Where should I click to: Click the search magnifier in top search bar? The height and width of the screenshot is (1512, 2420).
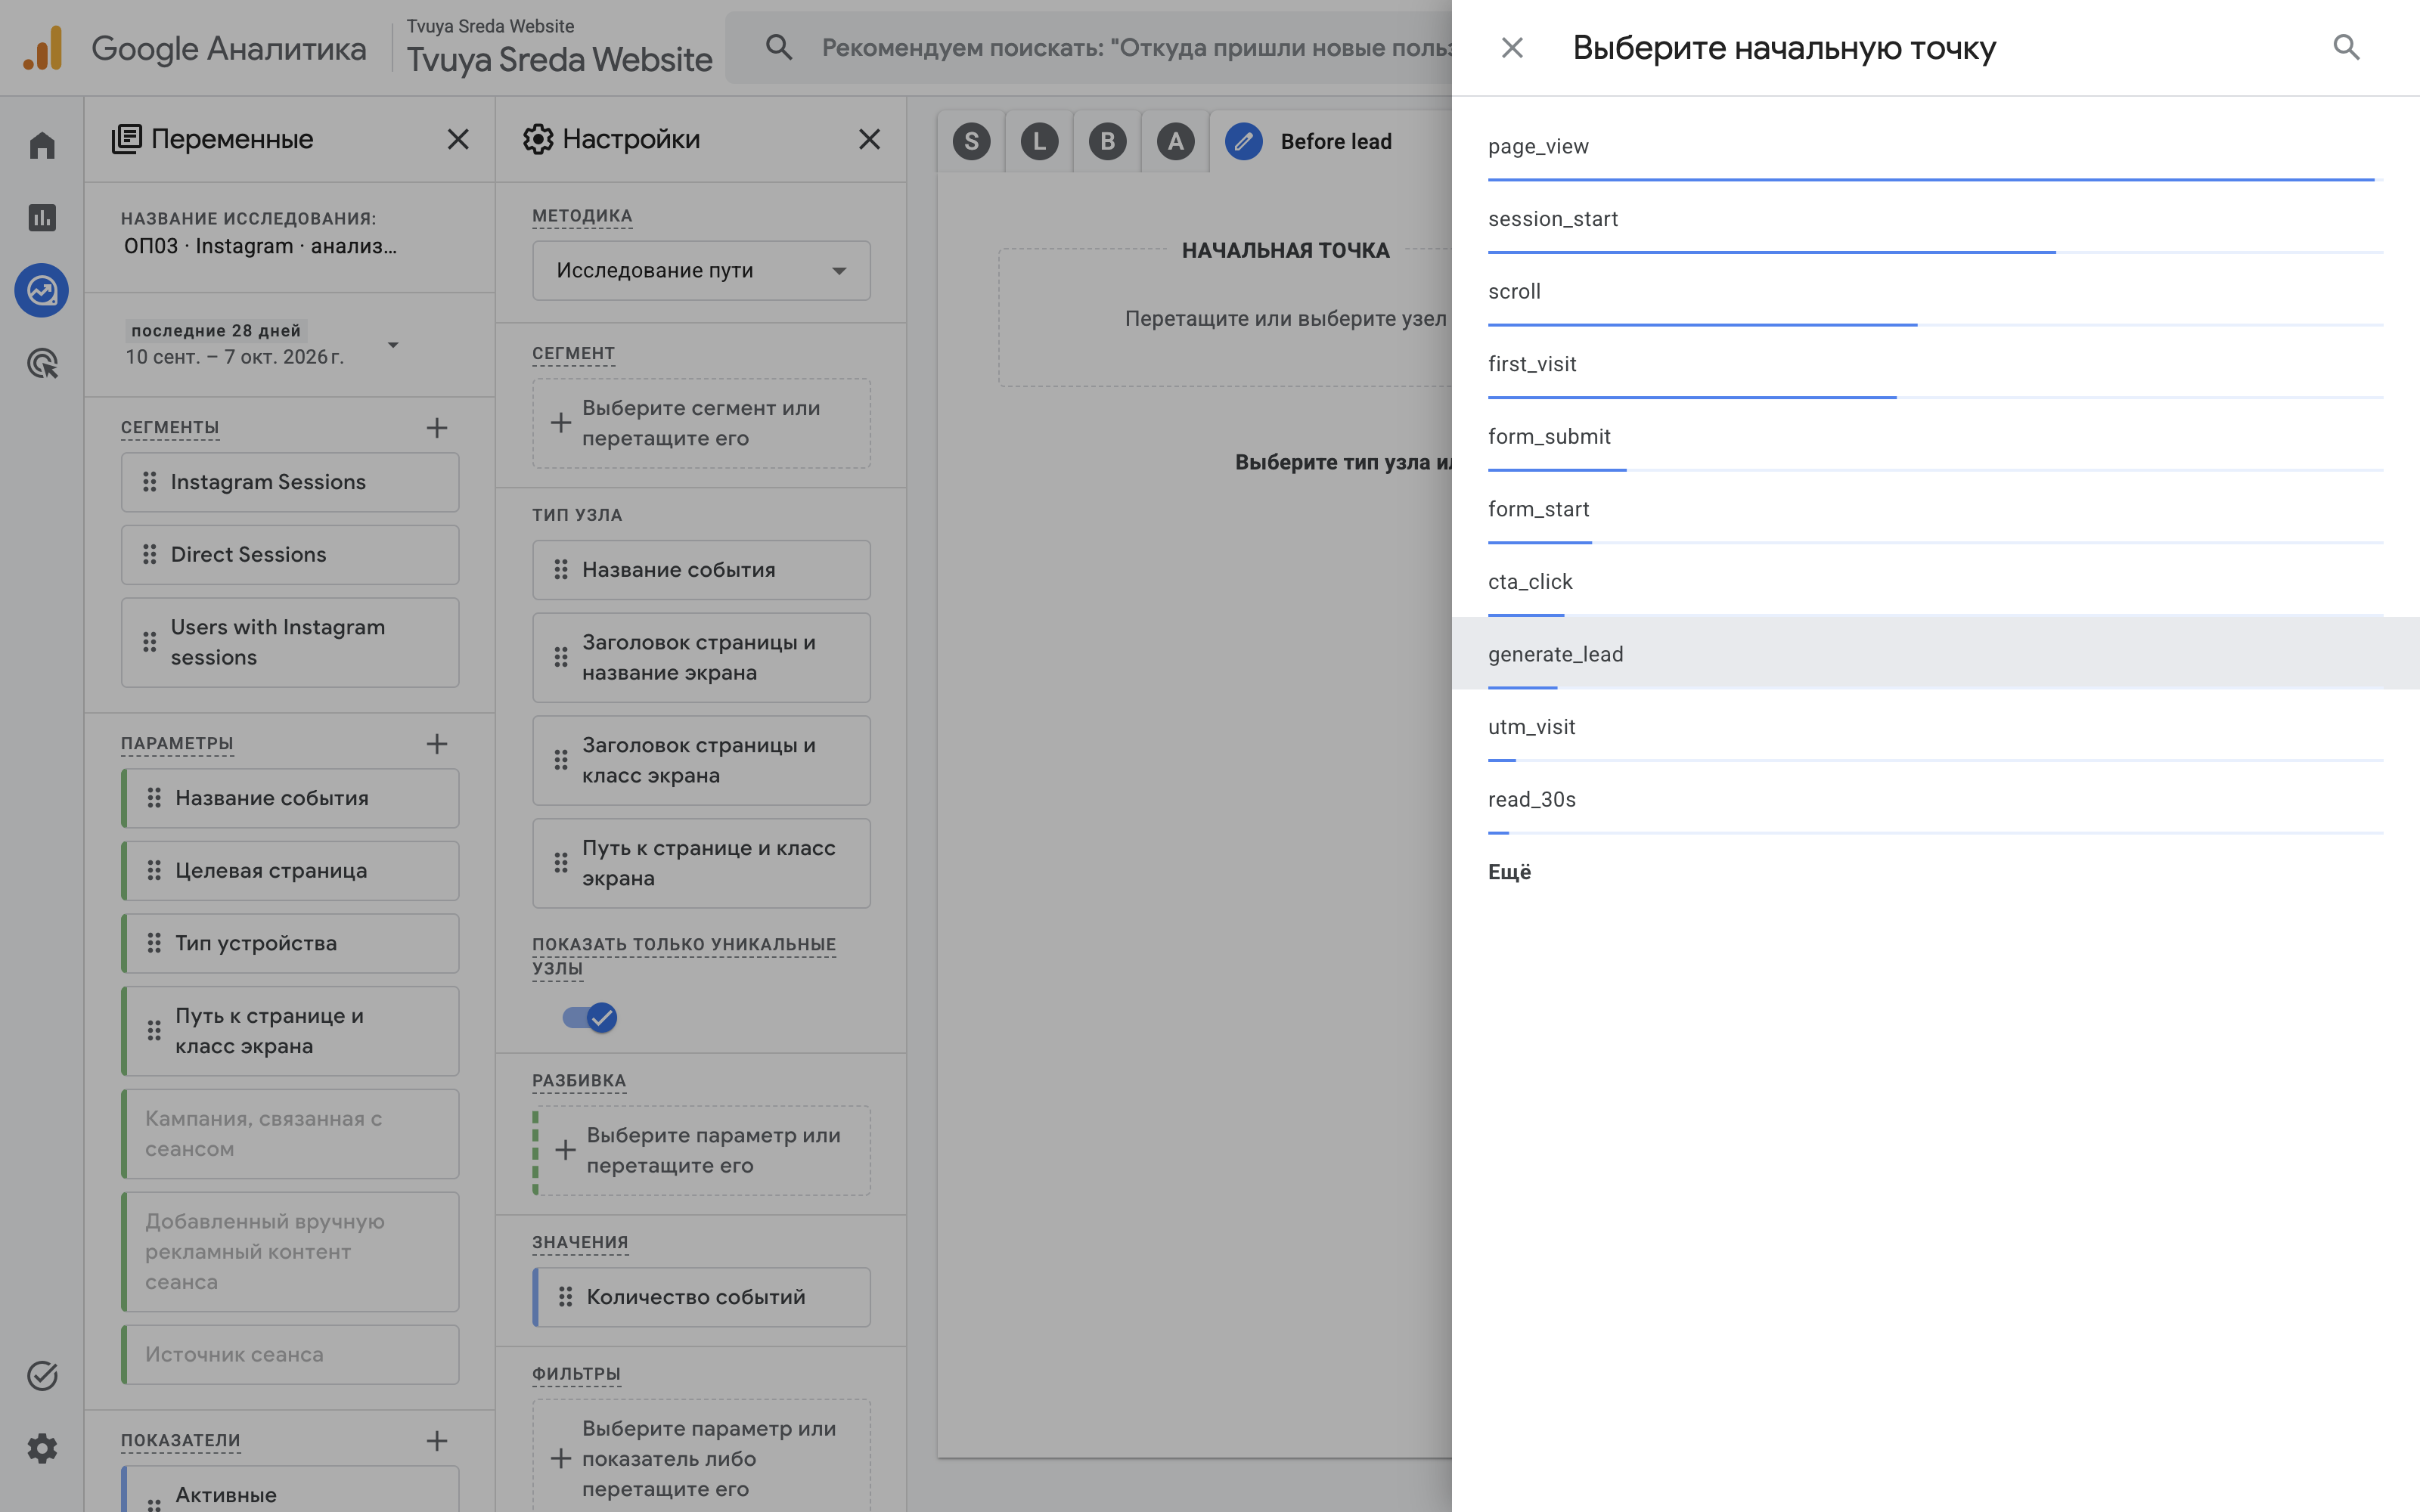click(779, 47)
